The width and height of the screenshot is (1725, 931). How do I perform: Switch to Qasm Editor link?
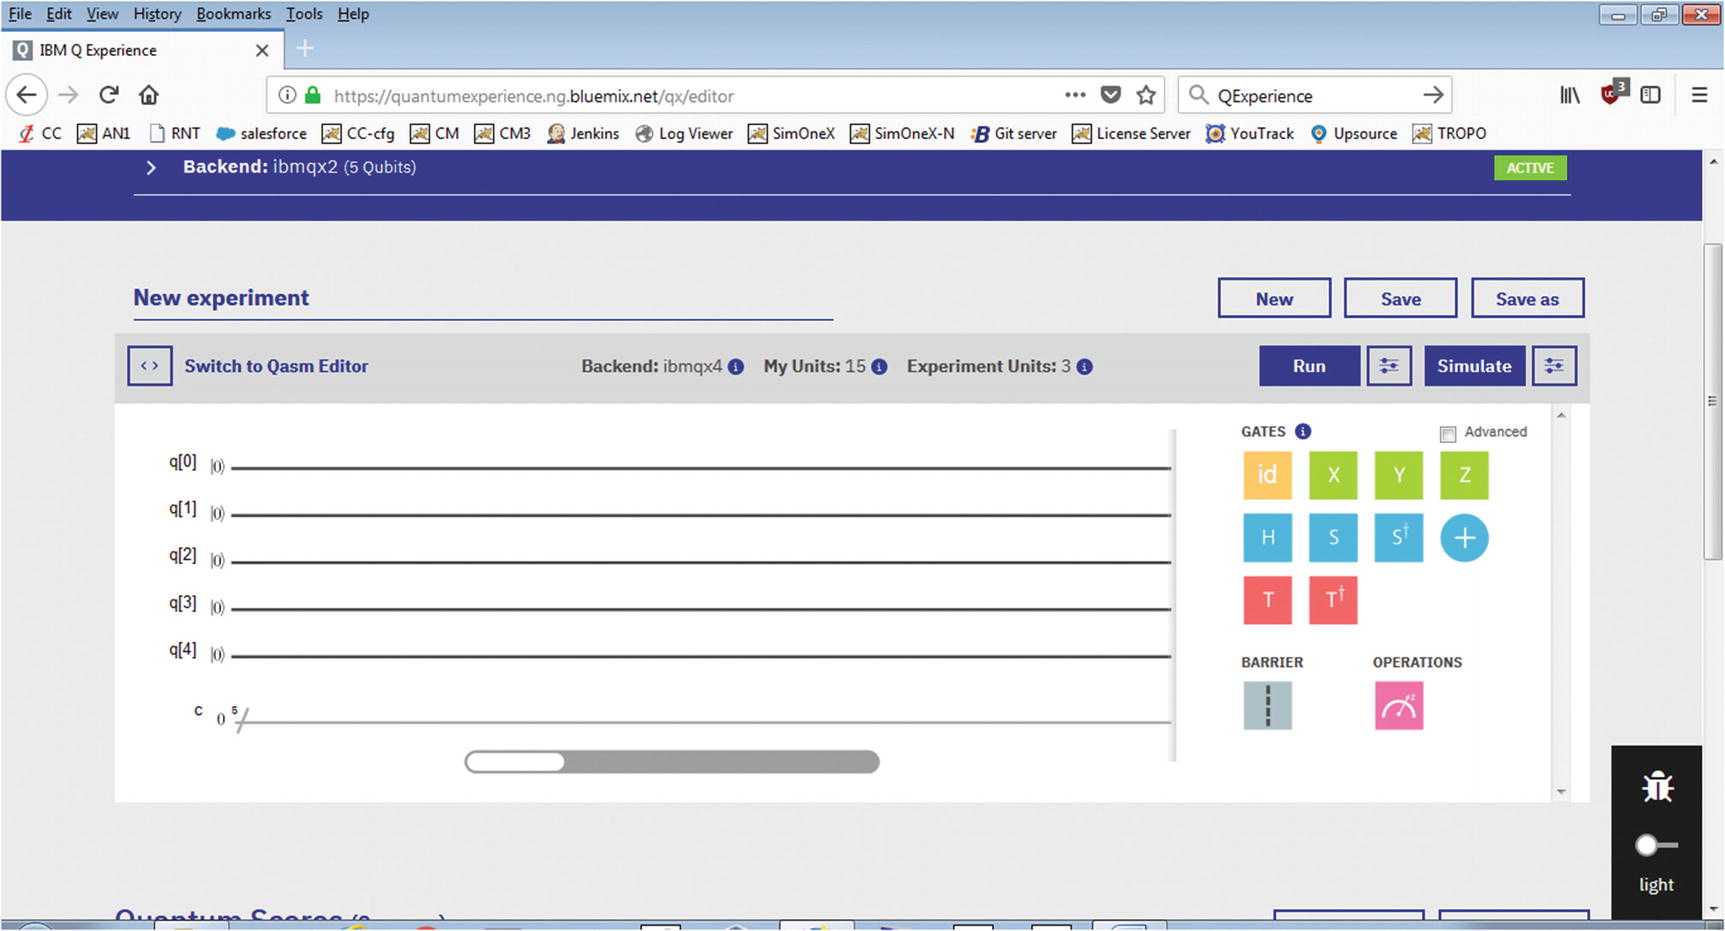coord(276,366)
